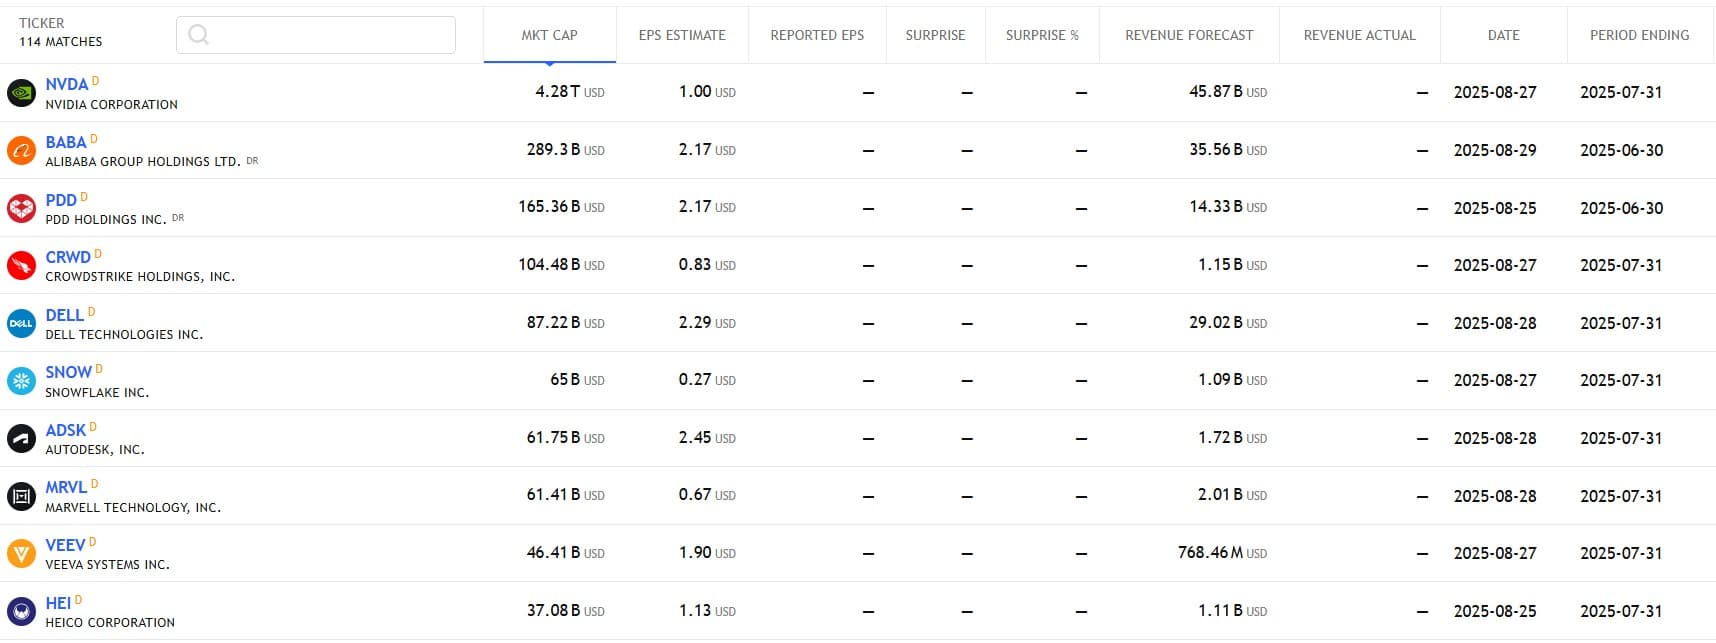Viewport: 1716px width, 643px height.
Task: Click DELL EPS estimate 2.29
Action: [x=707, y=323]
